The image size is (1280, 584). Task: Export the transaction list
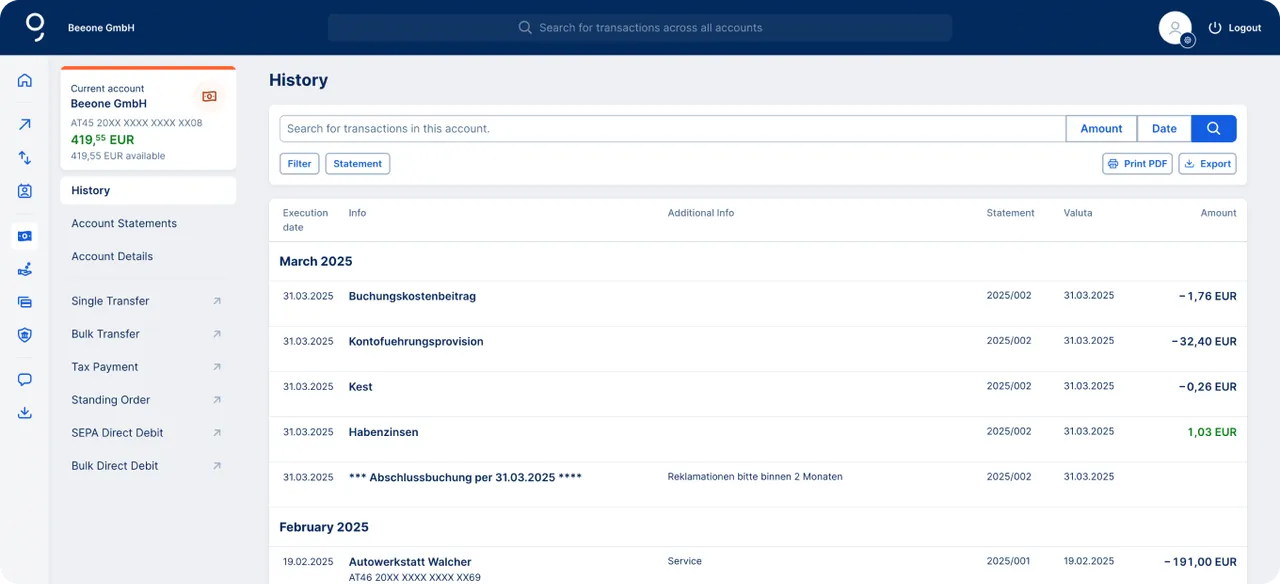pyautogui.click(x=1207, y=163)
